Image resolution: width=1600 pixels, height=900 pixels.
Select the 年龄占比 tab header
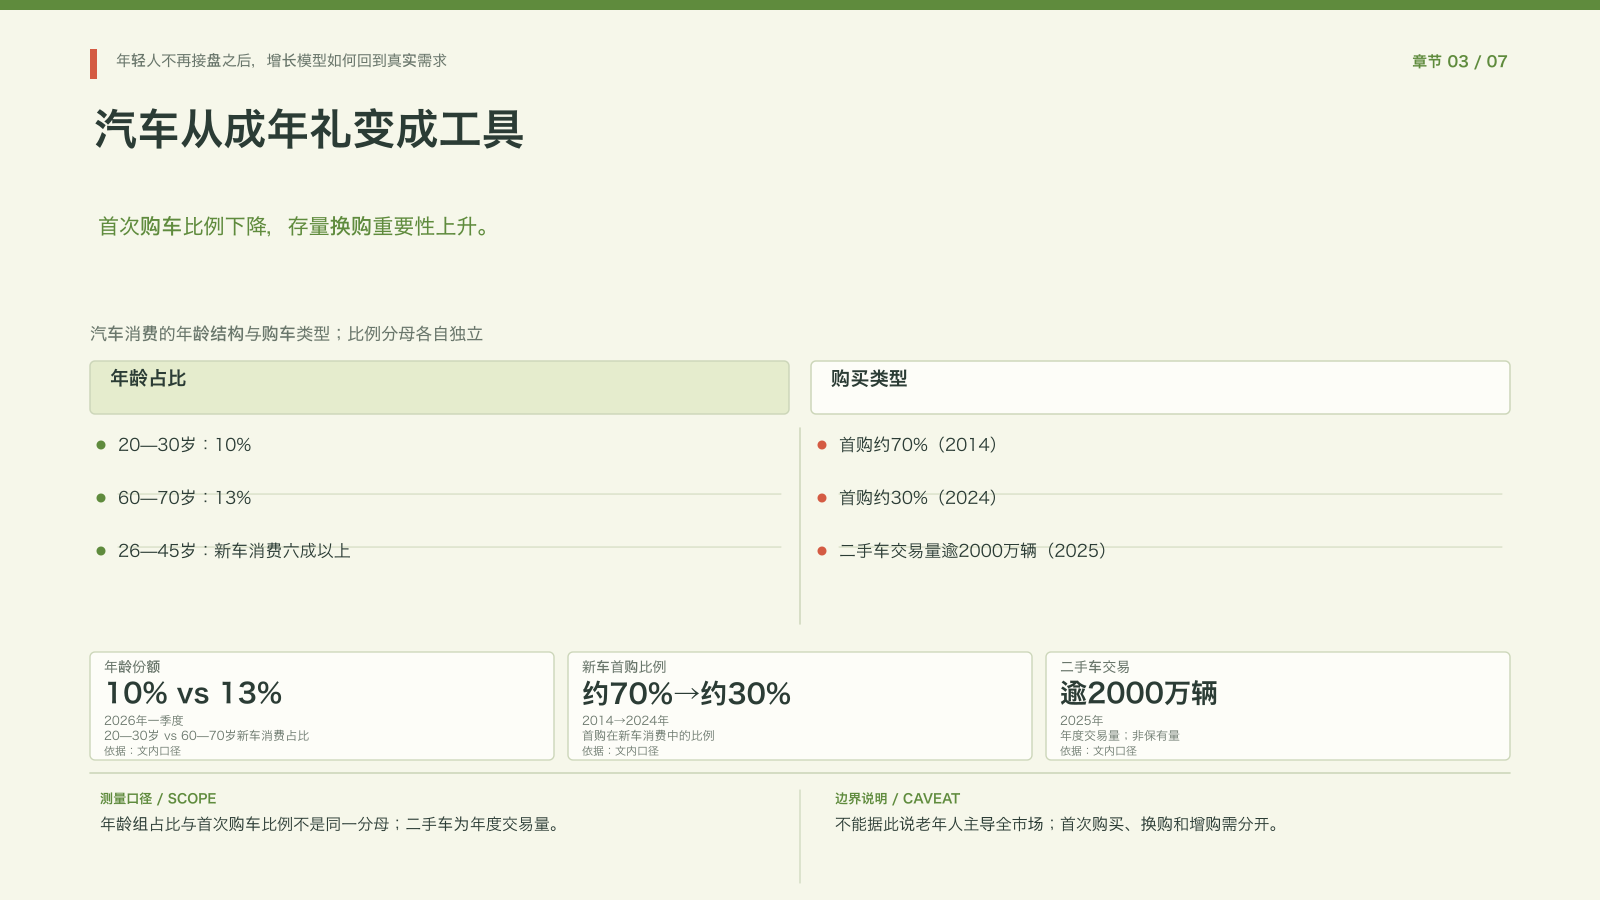[x=439, y=387]
